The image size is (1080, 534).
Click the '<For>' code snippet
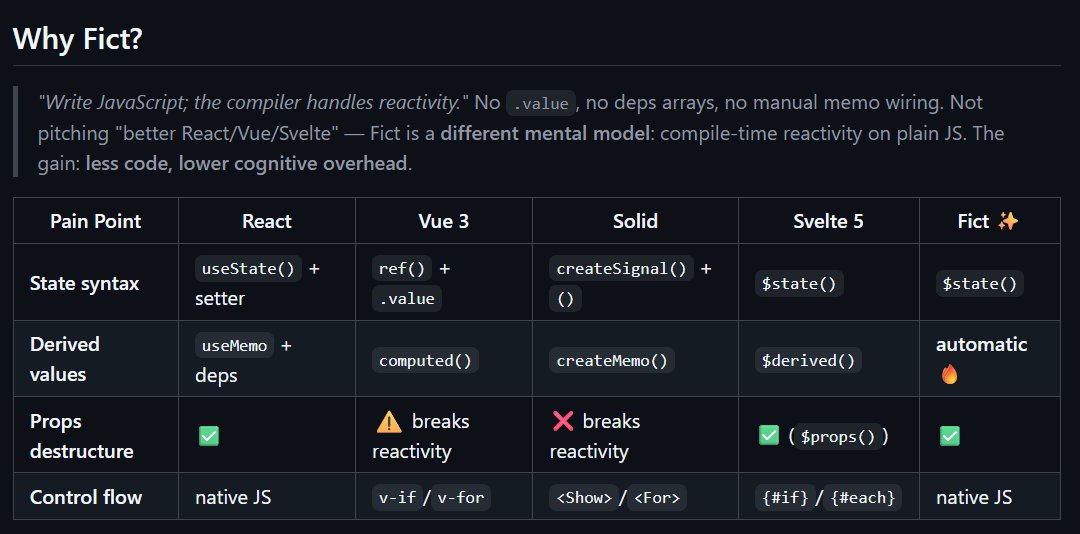coord(656,497)
